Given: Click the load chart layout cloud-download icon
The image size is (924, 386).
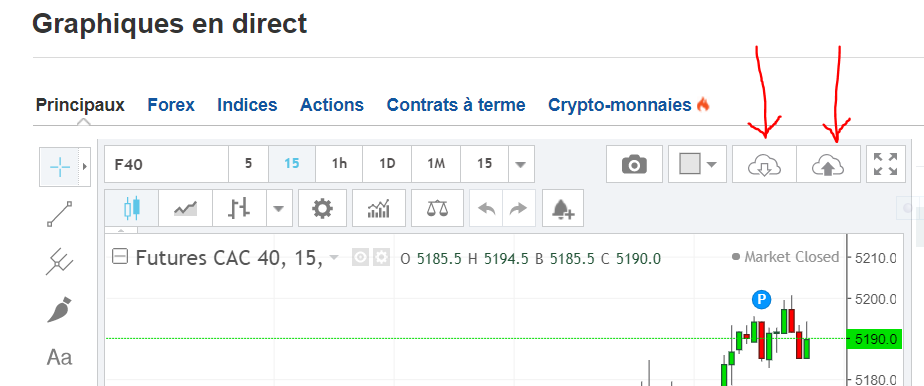Looking at the screenshot, I should click(764, 164).
